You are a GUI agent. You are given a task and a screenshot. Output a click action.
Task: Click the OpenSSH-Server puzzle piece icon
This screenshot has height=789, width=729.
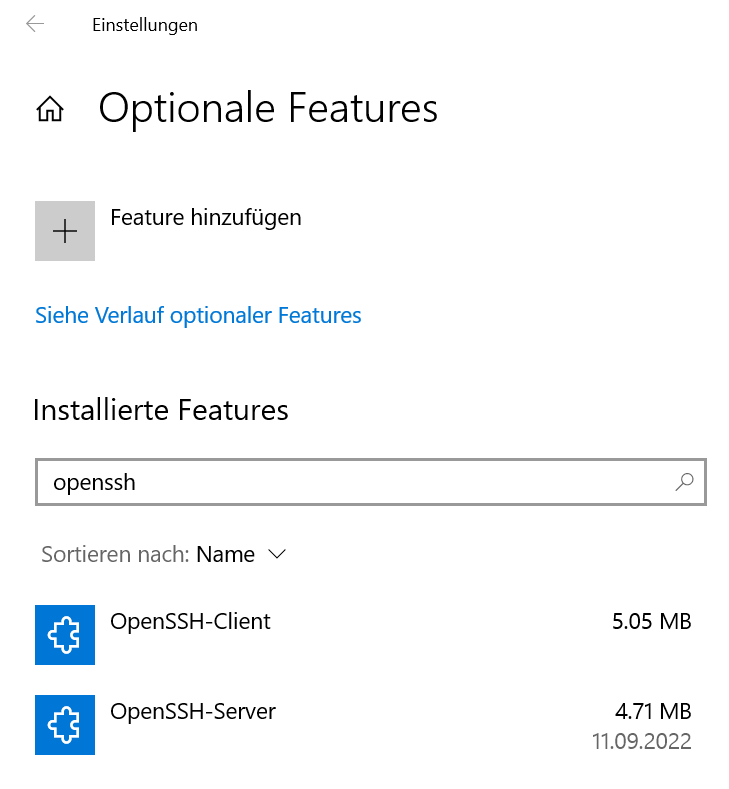click(65, 725)
